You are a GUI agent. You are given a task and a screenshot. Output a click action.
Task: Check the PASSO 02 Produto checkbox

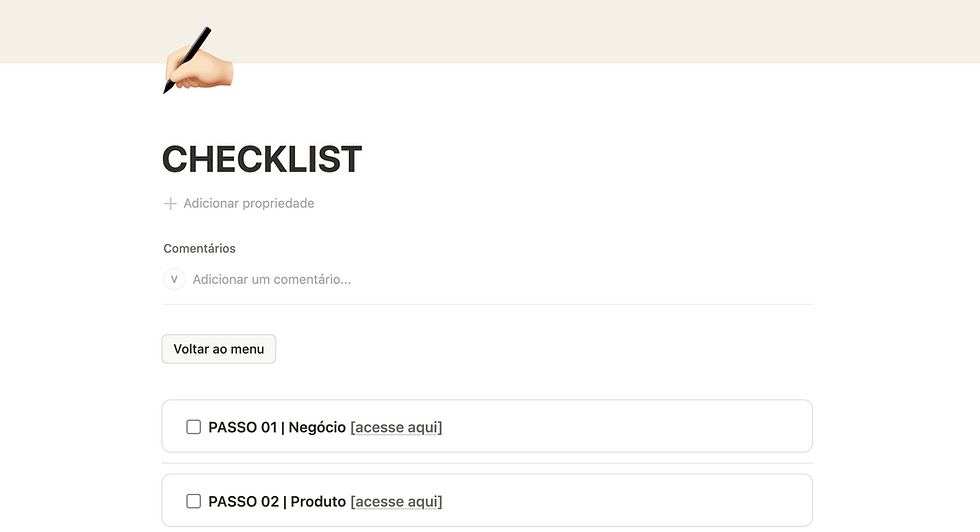pos(194,501)
